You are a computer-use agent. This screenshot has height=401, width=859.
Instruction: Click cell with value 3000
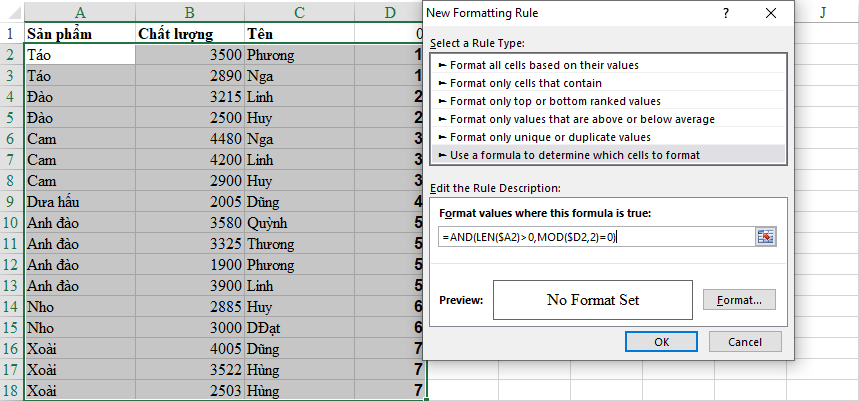pyautogui.click(x=190, y=328)
